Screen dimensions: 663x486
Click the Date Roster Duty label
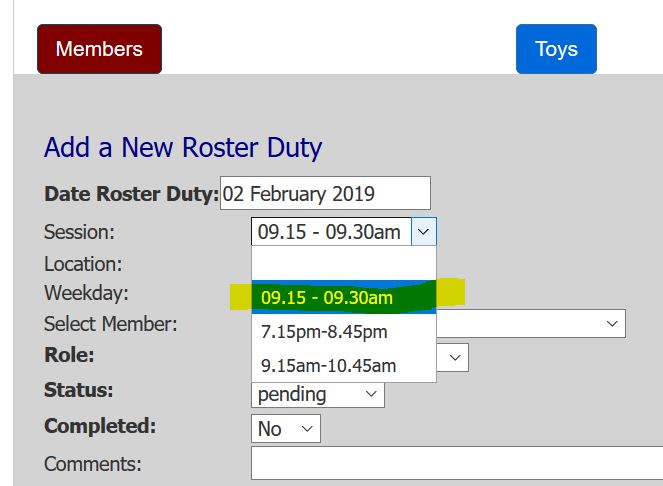click(x=131, y=194)
